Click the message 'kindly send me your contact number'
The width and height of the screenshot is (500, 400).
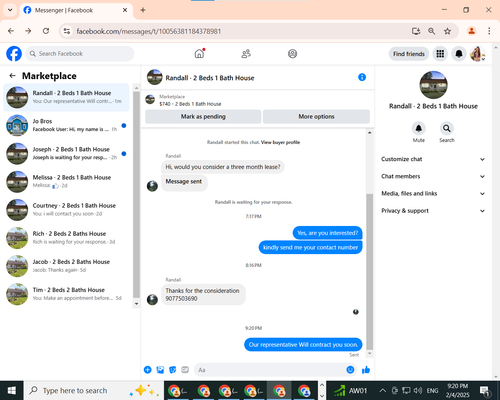pos(310,247)
